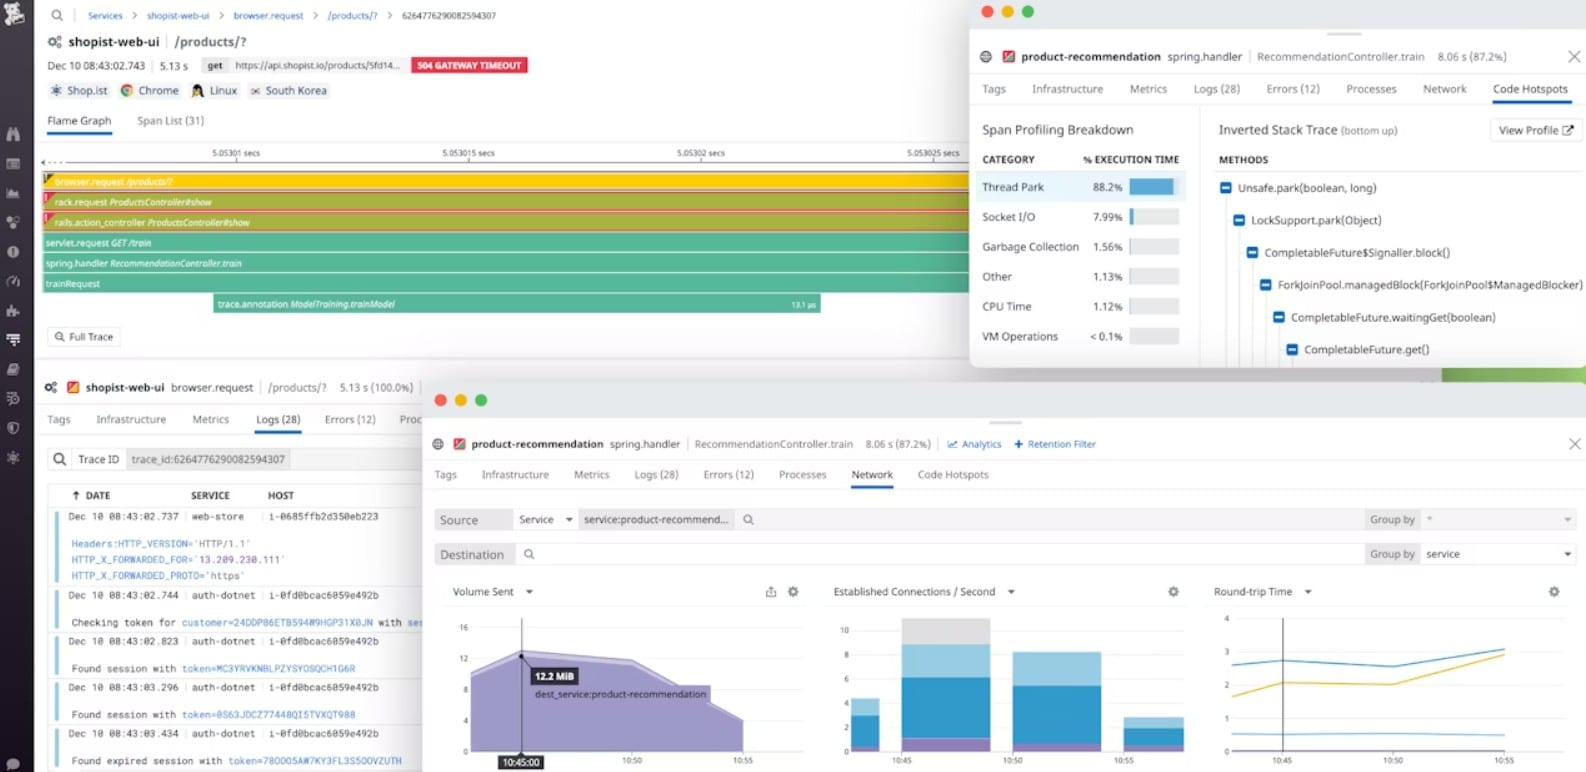The height and width of the screenshot is (772, 1586).
Task: Open the APM sidebar icon
Action: coord(13,340)
